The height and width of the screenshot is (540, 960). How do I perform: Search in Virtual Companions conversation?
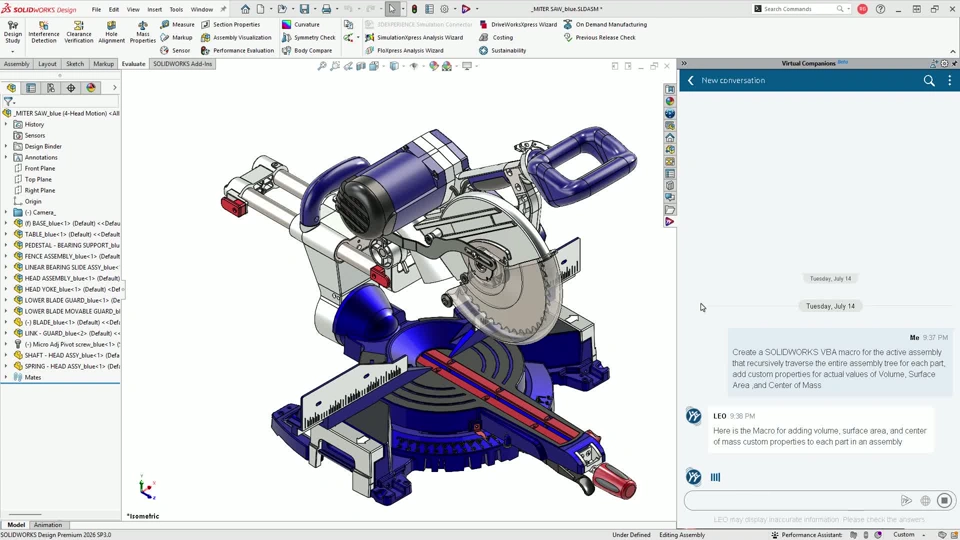929,80
